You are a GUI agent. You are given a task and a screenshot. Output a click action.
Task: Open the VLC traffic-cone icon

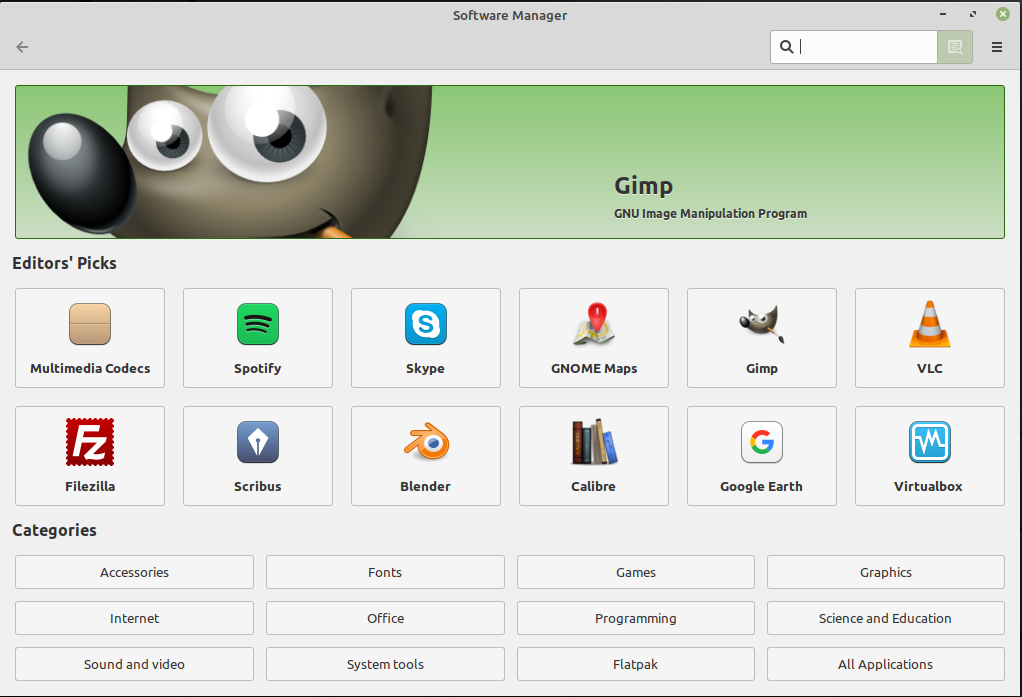929,324
